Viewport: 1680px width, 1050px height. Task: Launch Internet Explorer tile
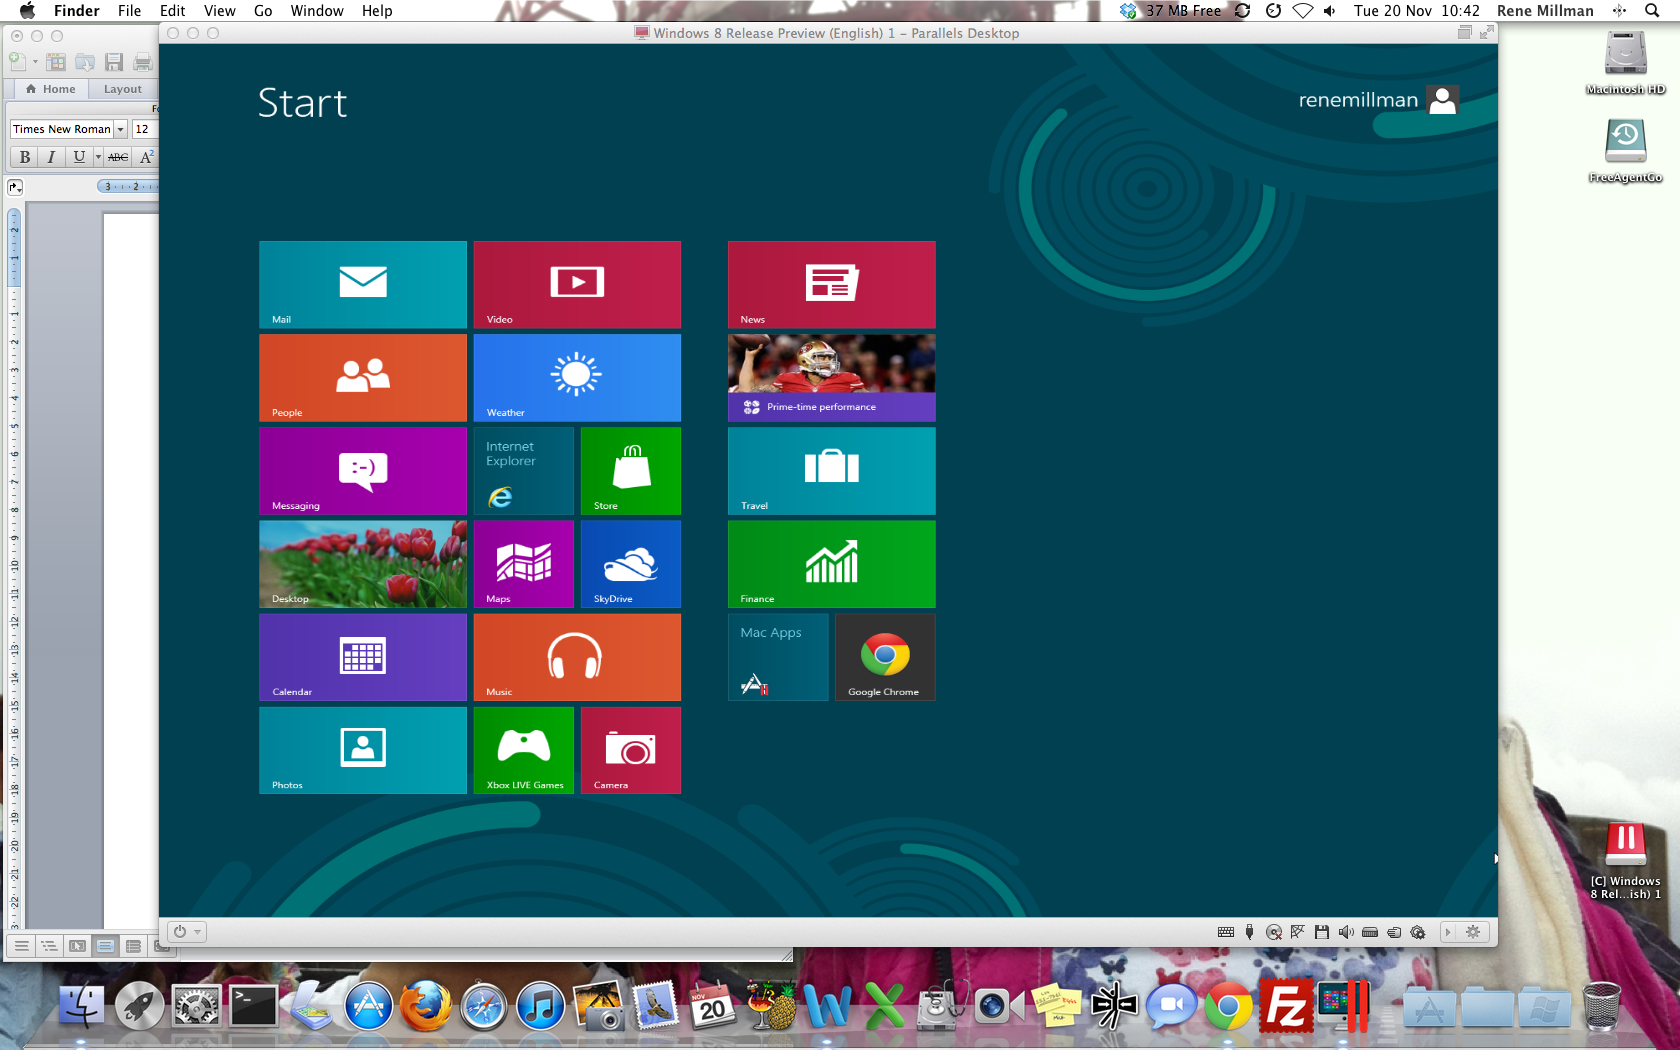(523, 471)
